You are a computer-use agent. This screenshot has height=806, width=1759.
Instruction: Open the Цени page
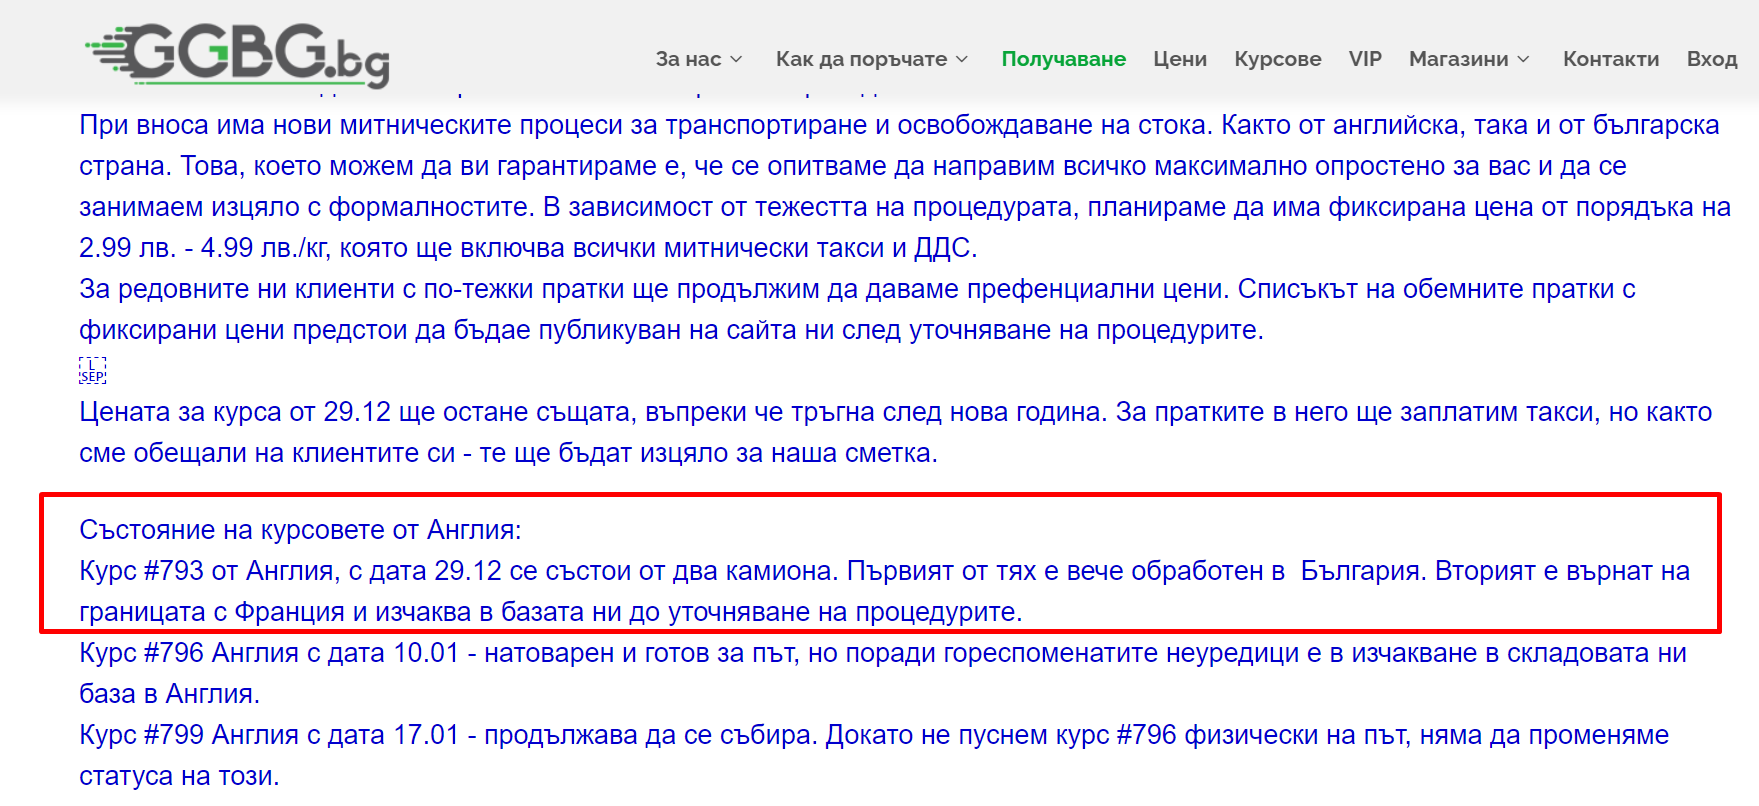(x=1179, y=59)
